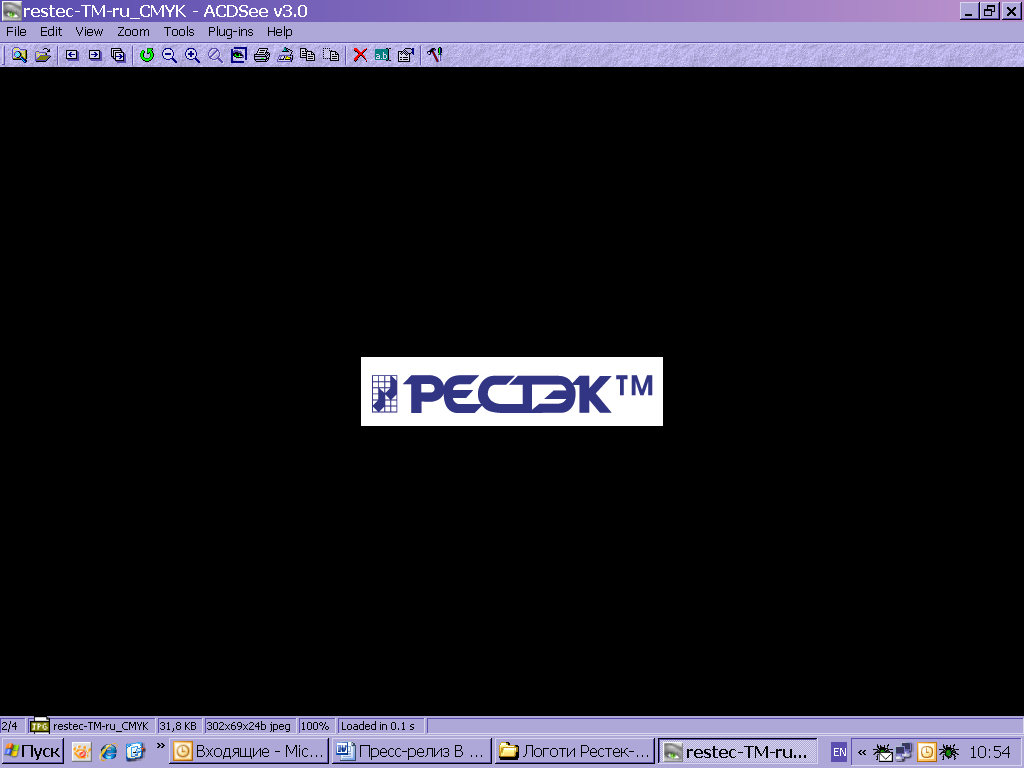
Task: Switch to Логоти Рестек folder window
Action: [x=575, y=752]
